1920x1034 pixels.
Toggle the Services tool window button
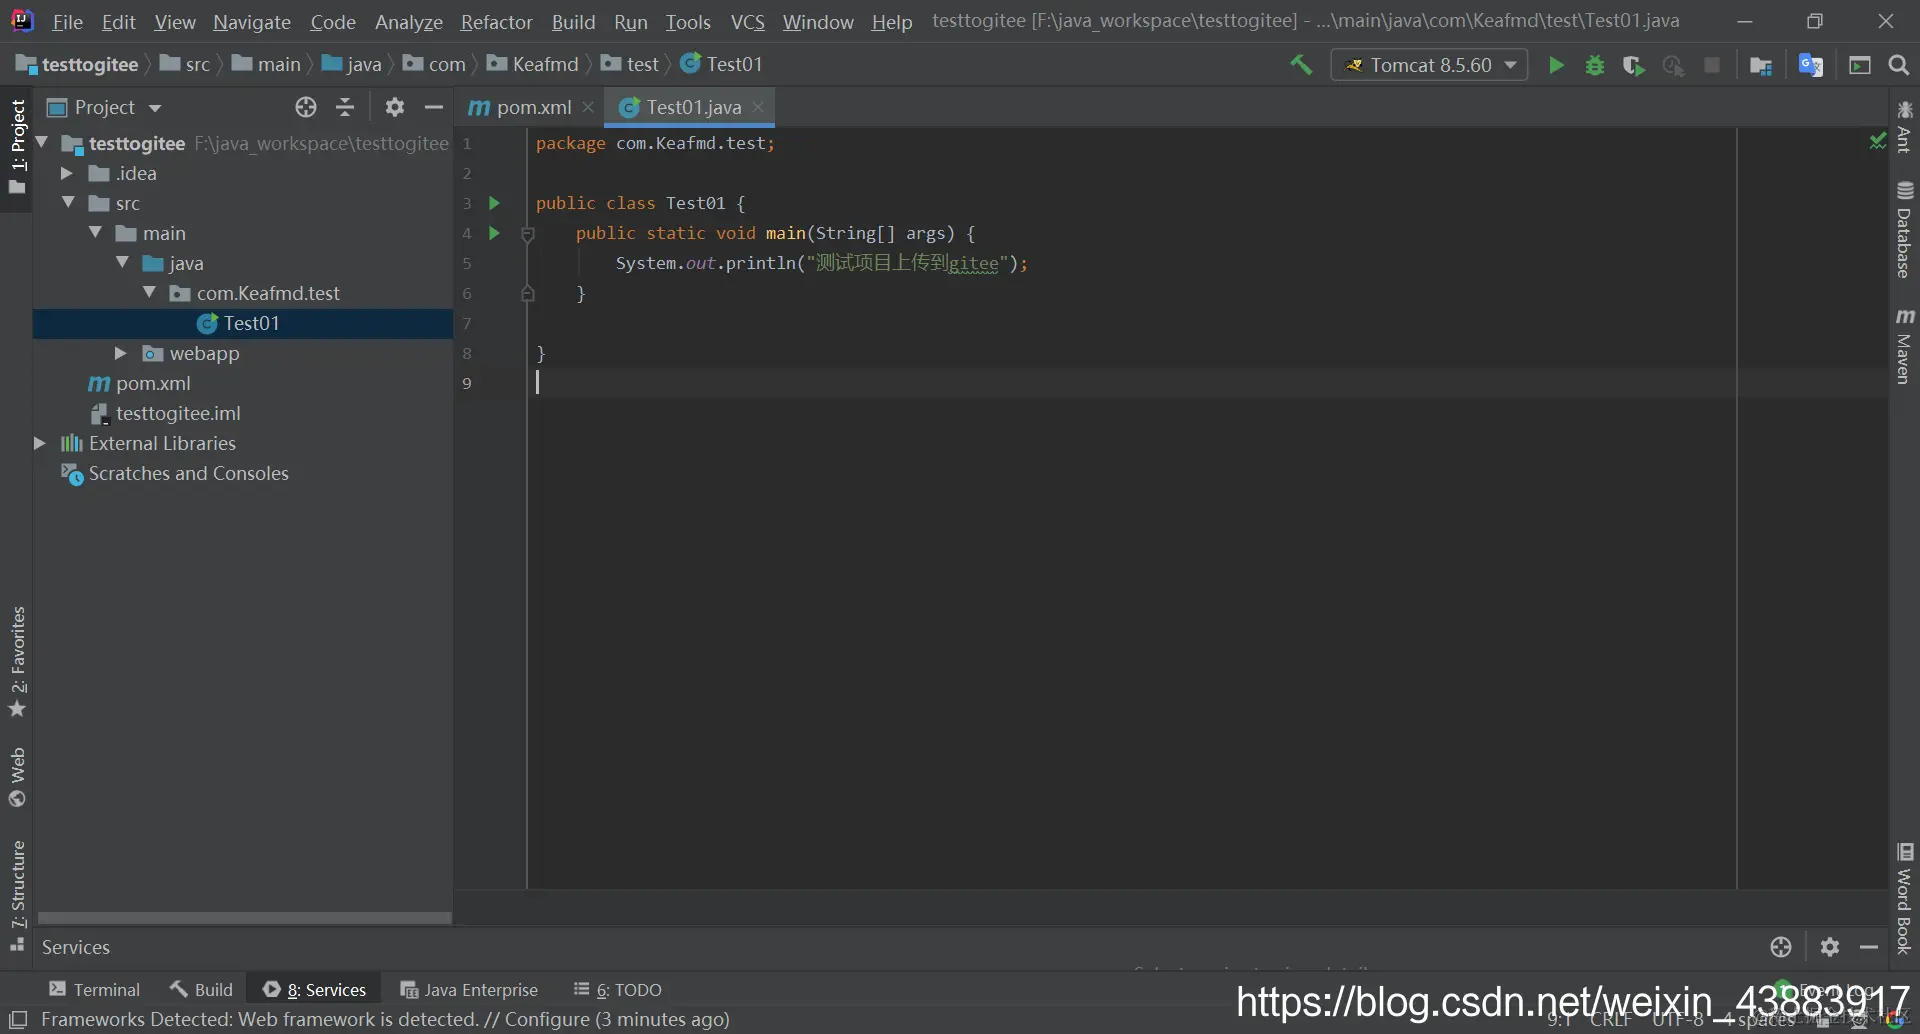315,990
